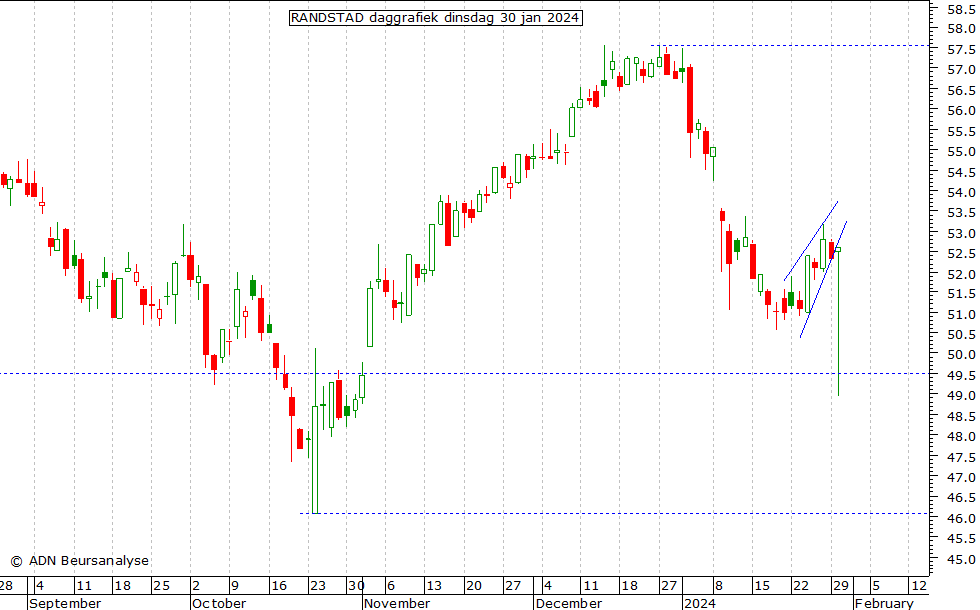Click the 45.0 price axis label
The image size is (980, 610).
961,559
